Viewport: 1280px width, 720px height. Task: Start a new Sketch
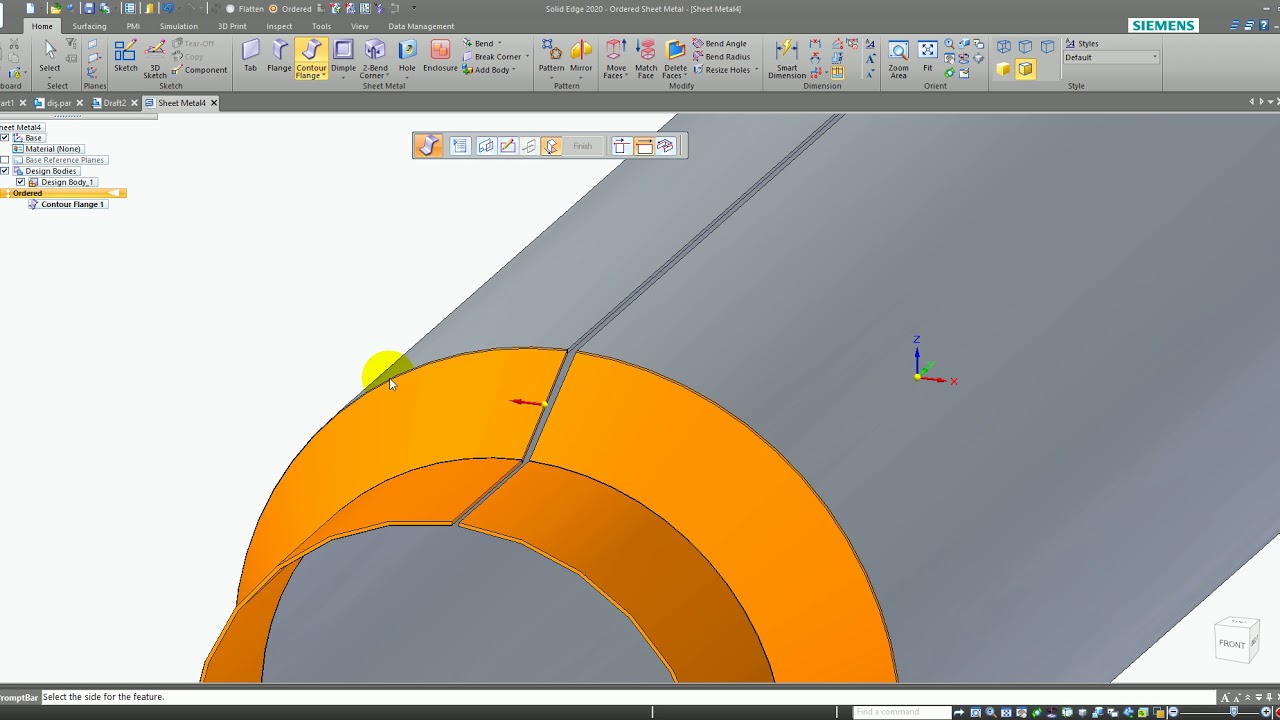click(x=126, y=56)
